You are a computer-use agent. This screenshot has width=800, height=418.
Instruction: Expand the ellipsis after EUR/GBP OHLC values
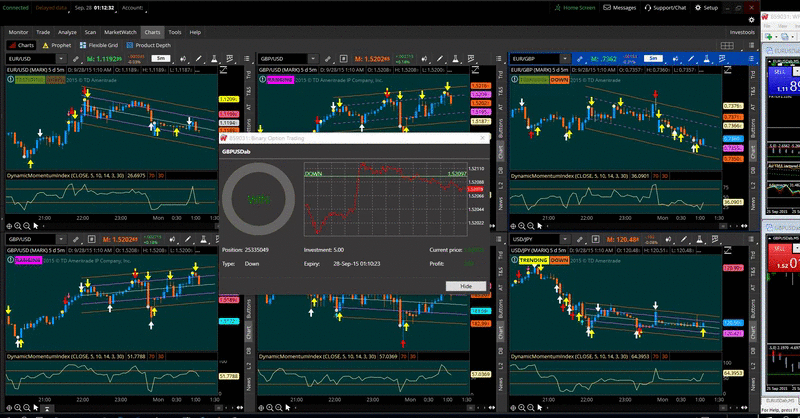click(x=701, y=70)
